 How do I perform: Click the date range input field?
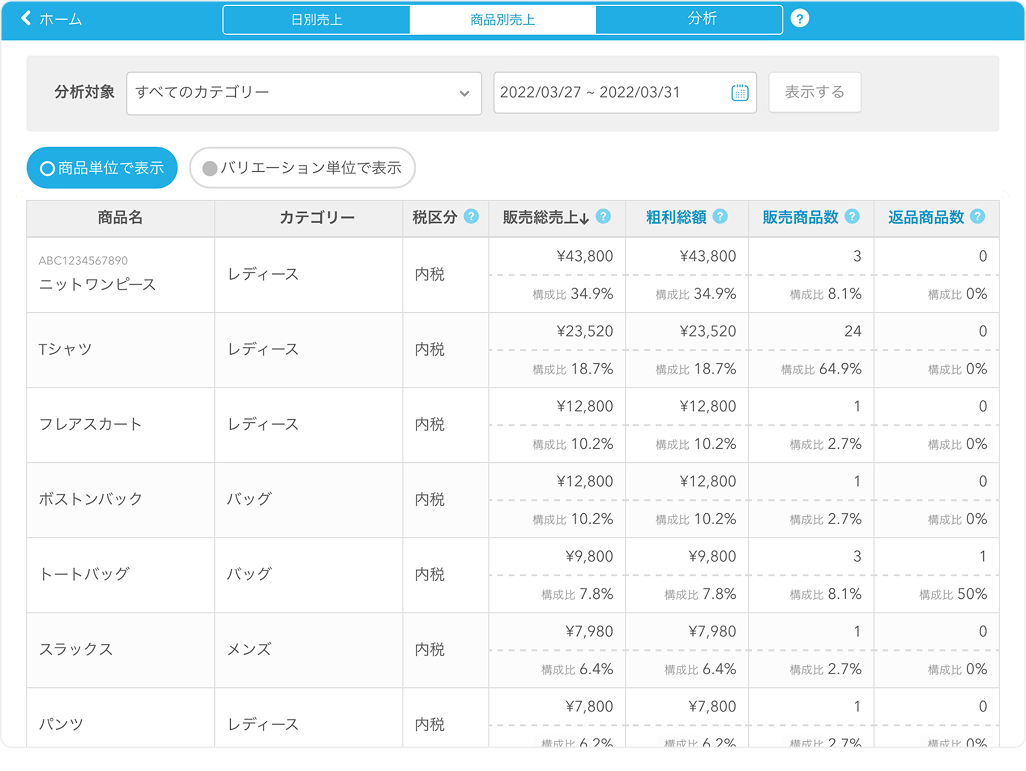click(x=610, y=93)
